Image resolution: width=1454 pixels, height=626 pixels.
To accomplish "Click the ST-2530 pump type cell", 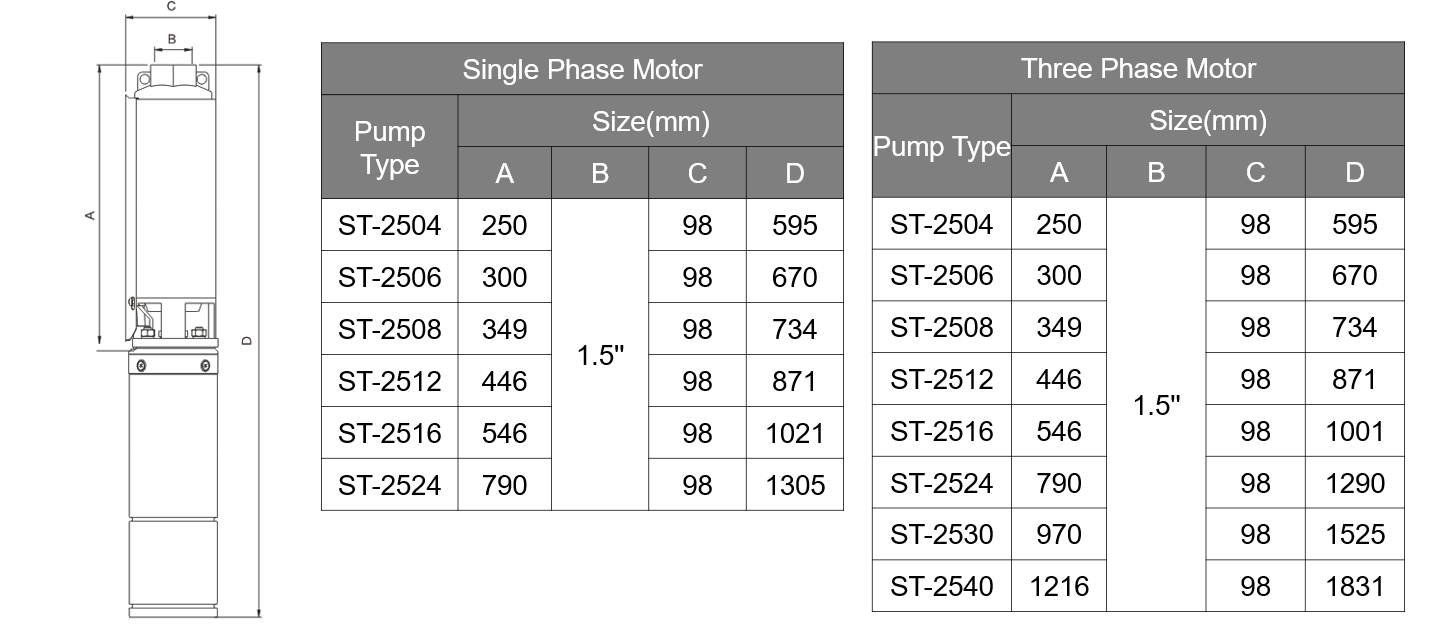I will (941, 534).
